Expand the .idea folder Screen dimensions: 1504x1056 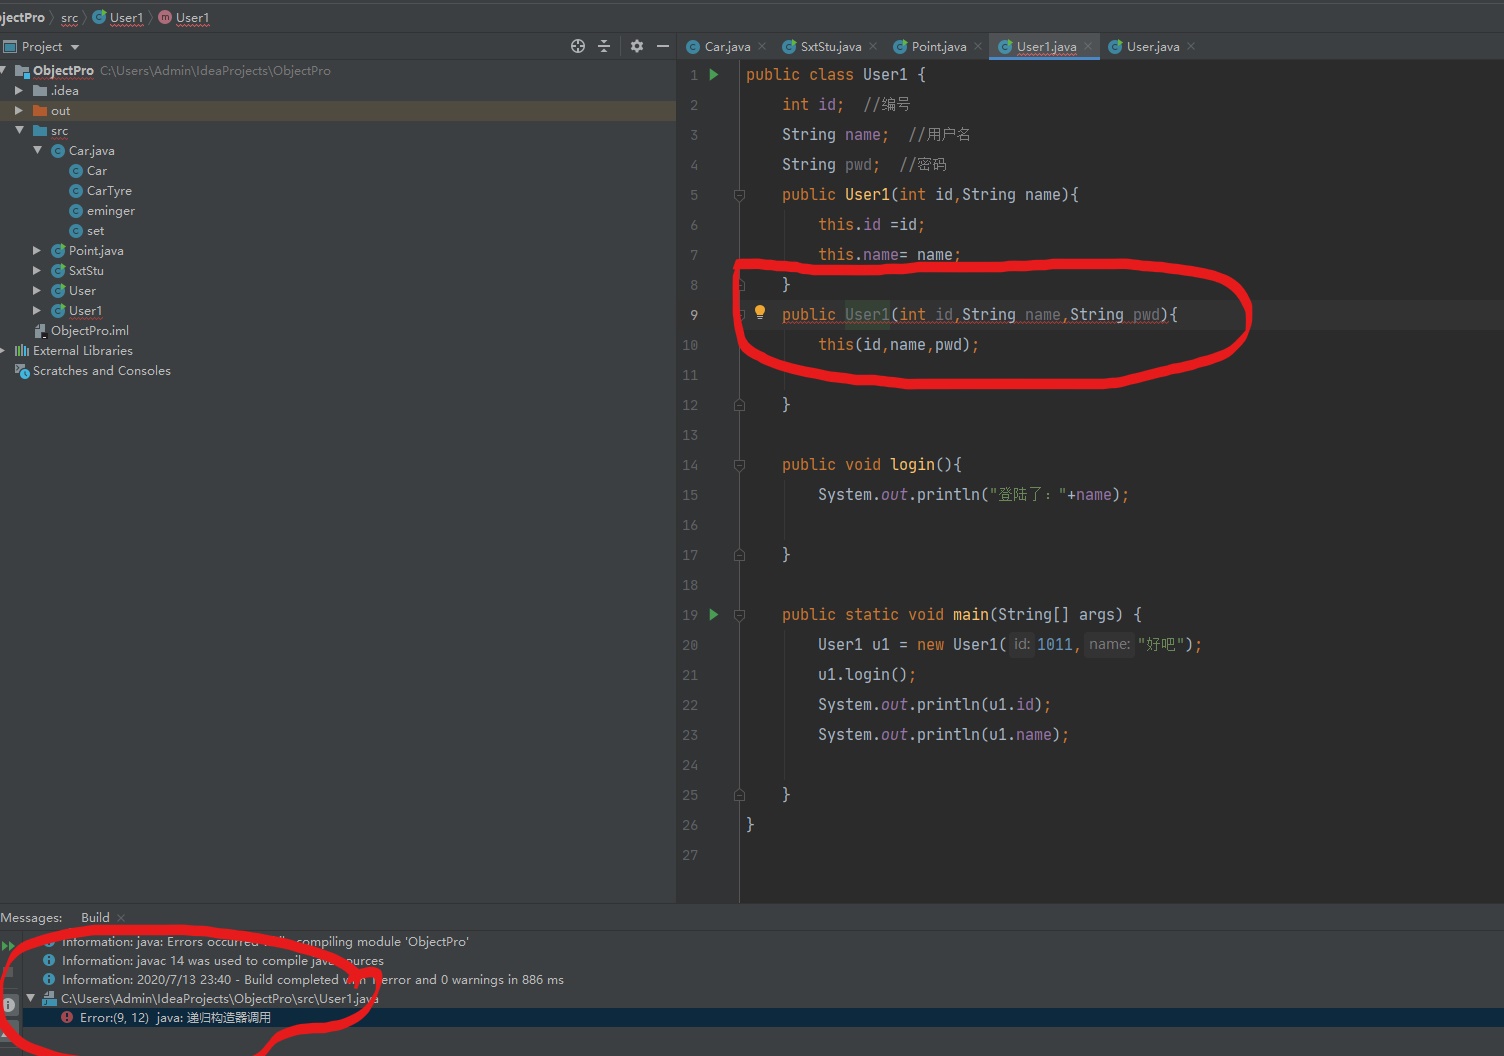pos(19,90)
